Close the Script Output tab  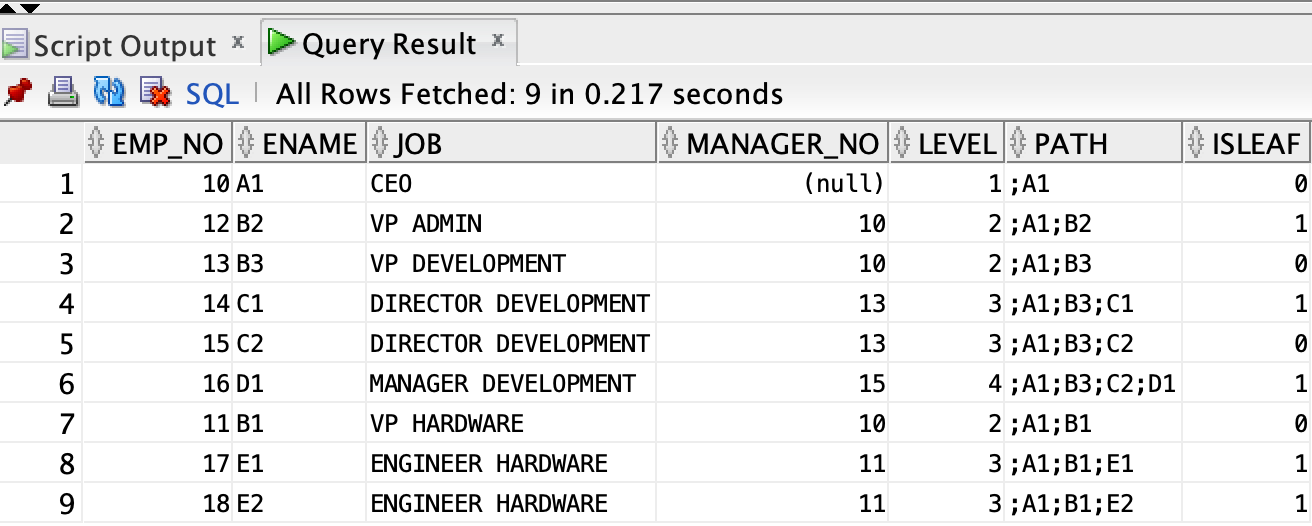238,42
